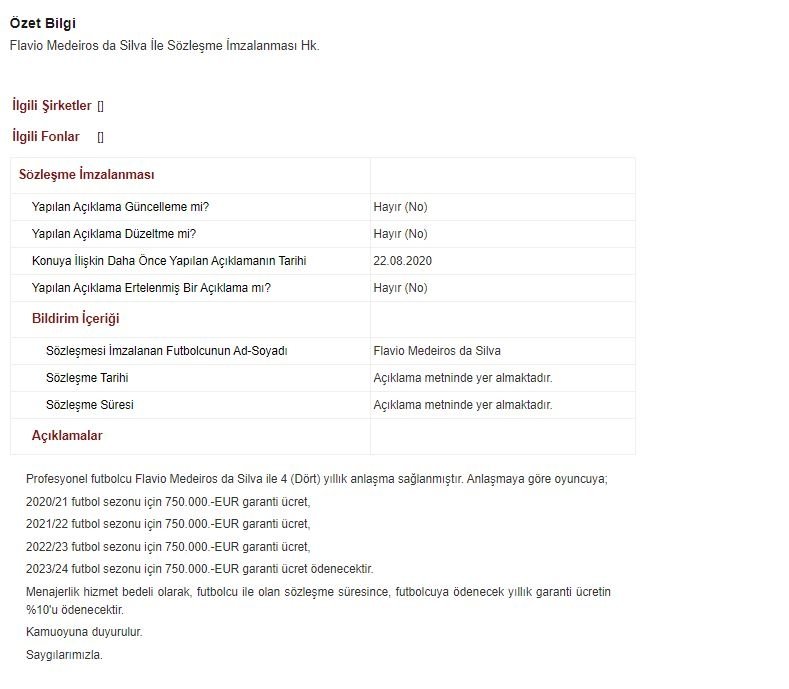The width and height of the screenshot is (789, 689).
Task: Click the Sözleşme Tarihi row label
Action: pos(87,378)
